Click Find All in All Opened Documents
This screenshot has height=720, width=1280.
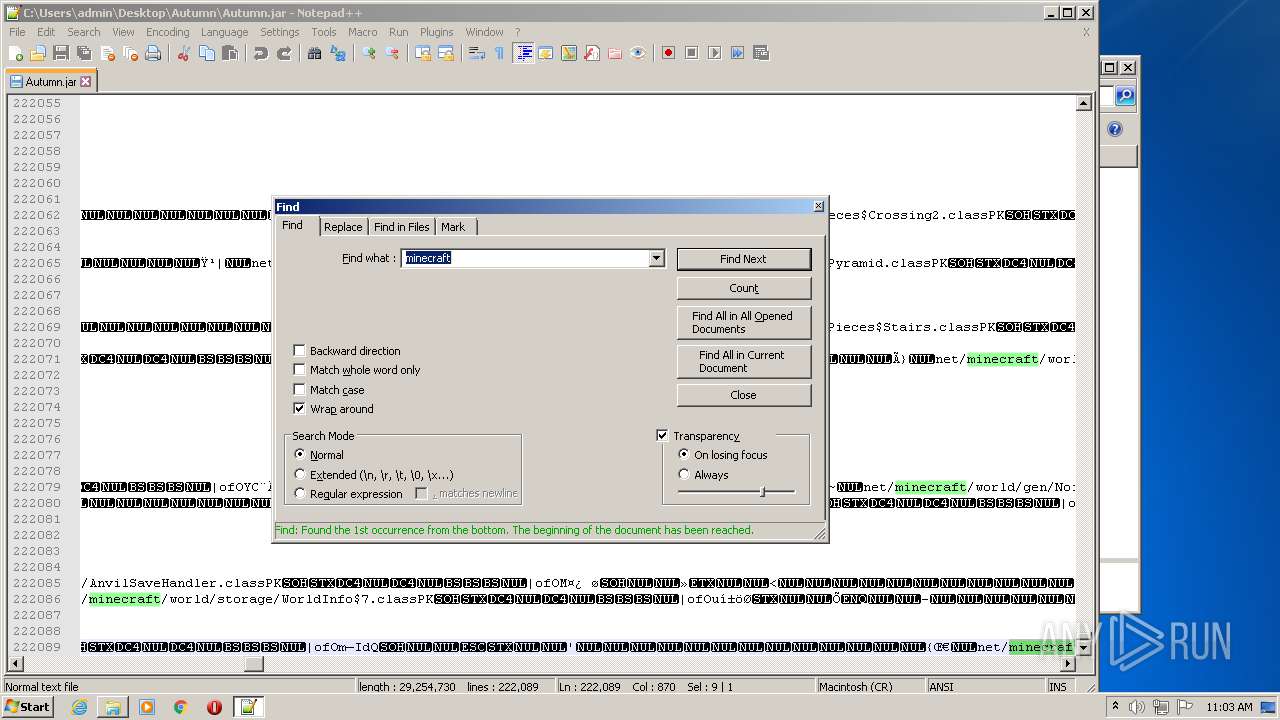[744, 322]
